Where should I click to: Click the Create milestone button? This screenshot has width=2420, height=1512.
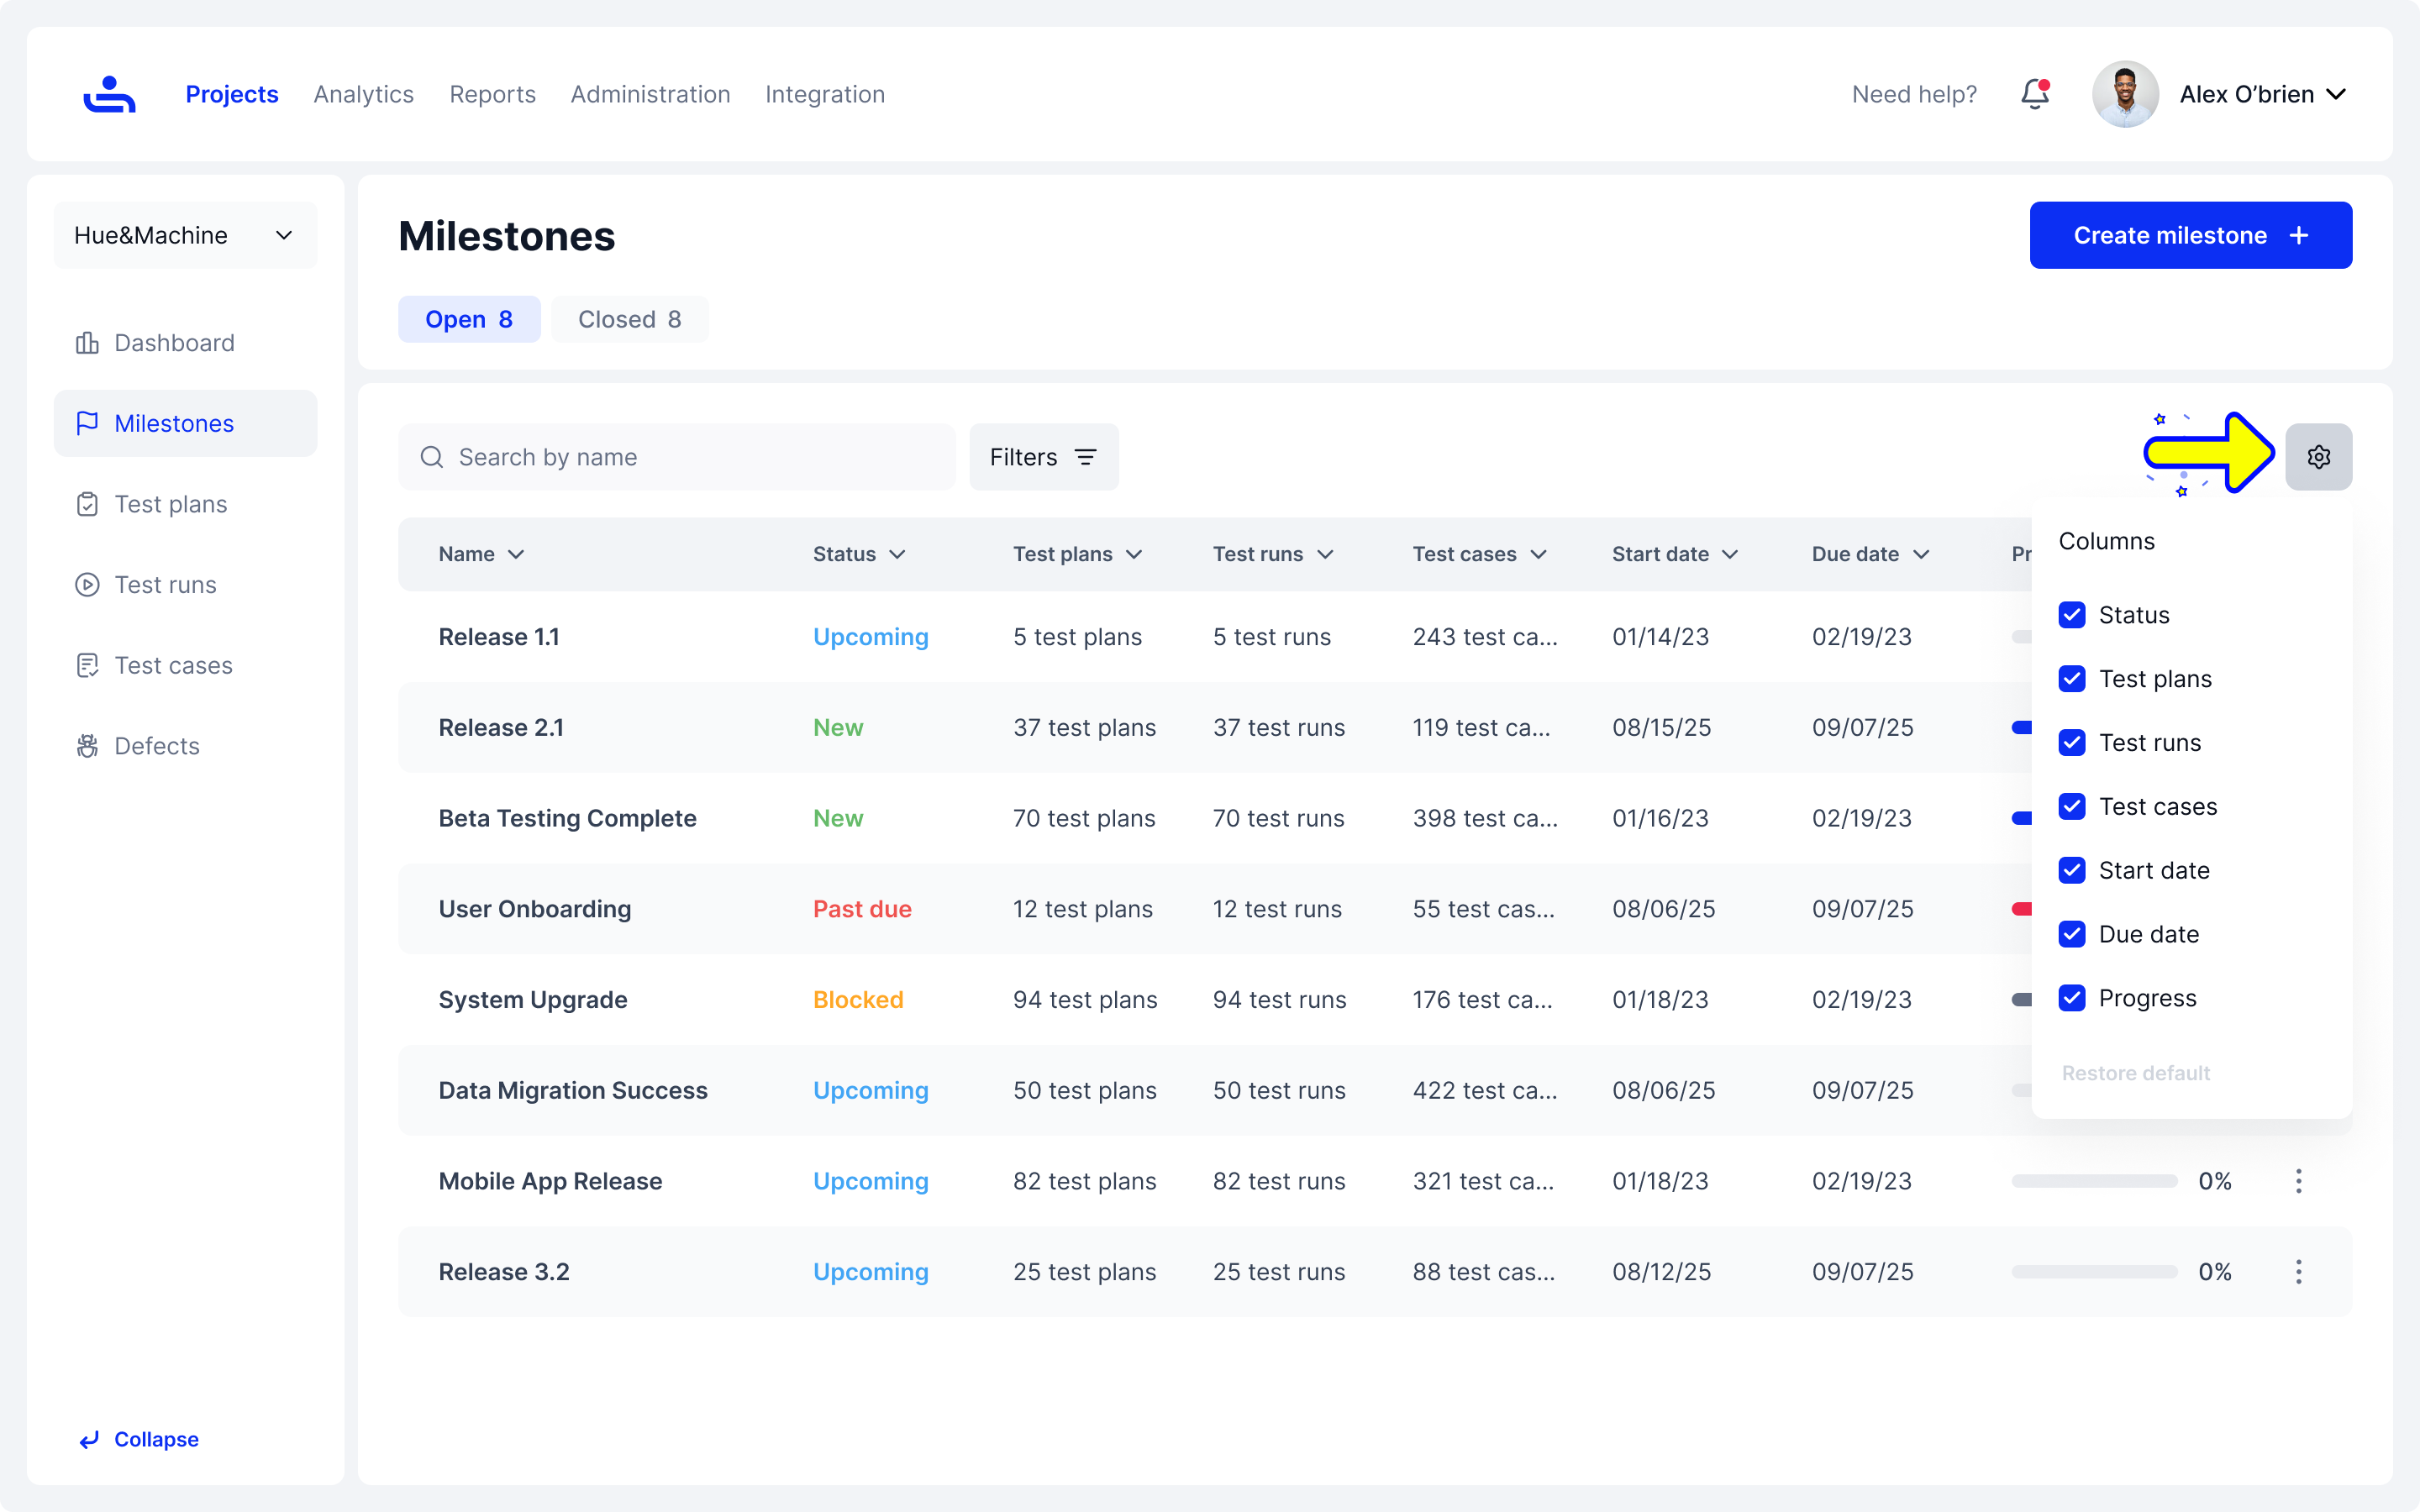pyautogui.click(x=2190, y=235)
